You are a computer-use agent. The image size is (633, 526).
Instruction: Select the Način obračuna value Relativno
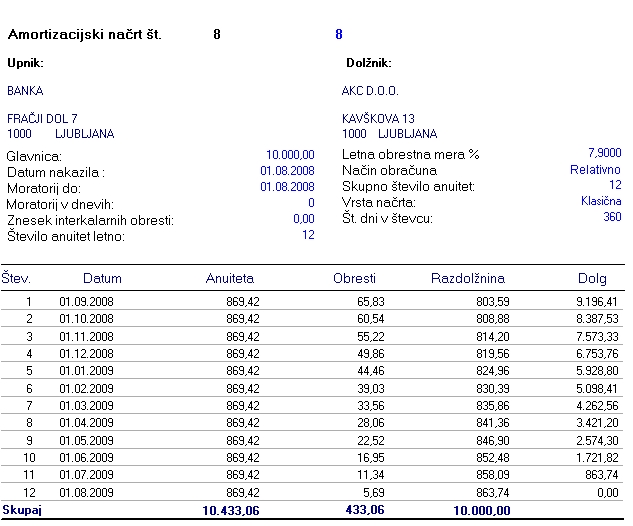coord(596,170)
